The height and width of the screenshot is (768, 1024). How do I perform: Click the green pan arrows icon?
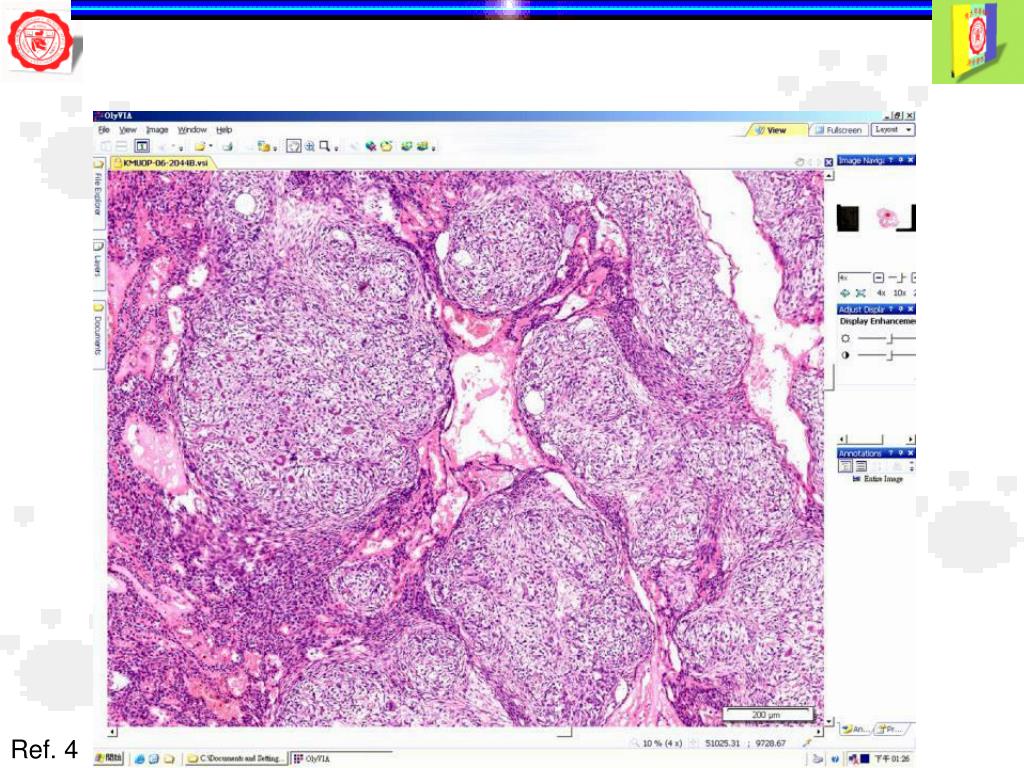[844, 293]
